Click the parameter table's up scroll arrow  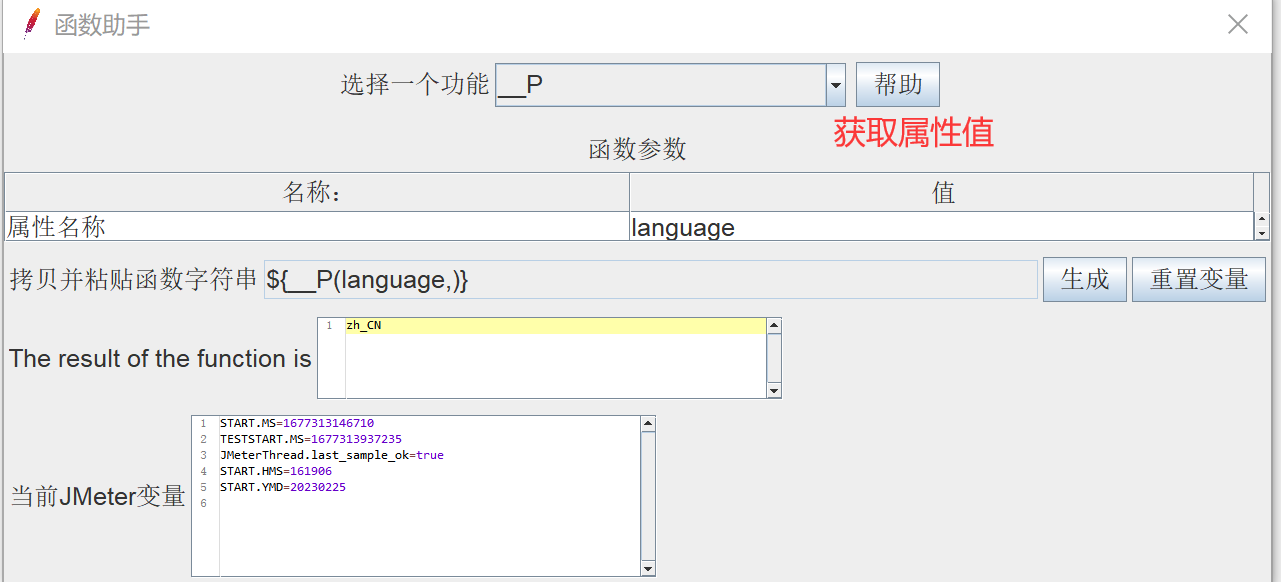pos(1261,219)
